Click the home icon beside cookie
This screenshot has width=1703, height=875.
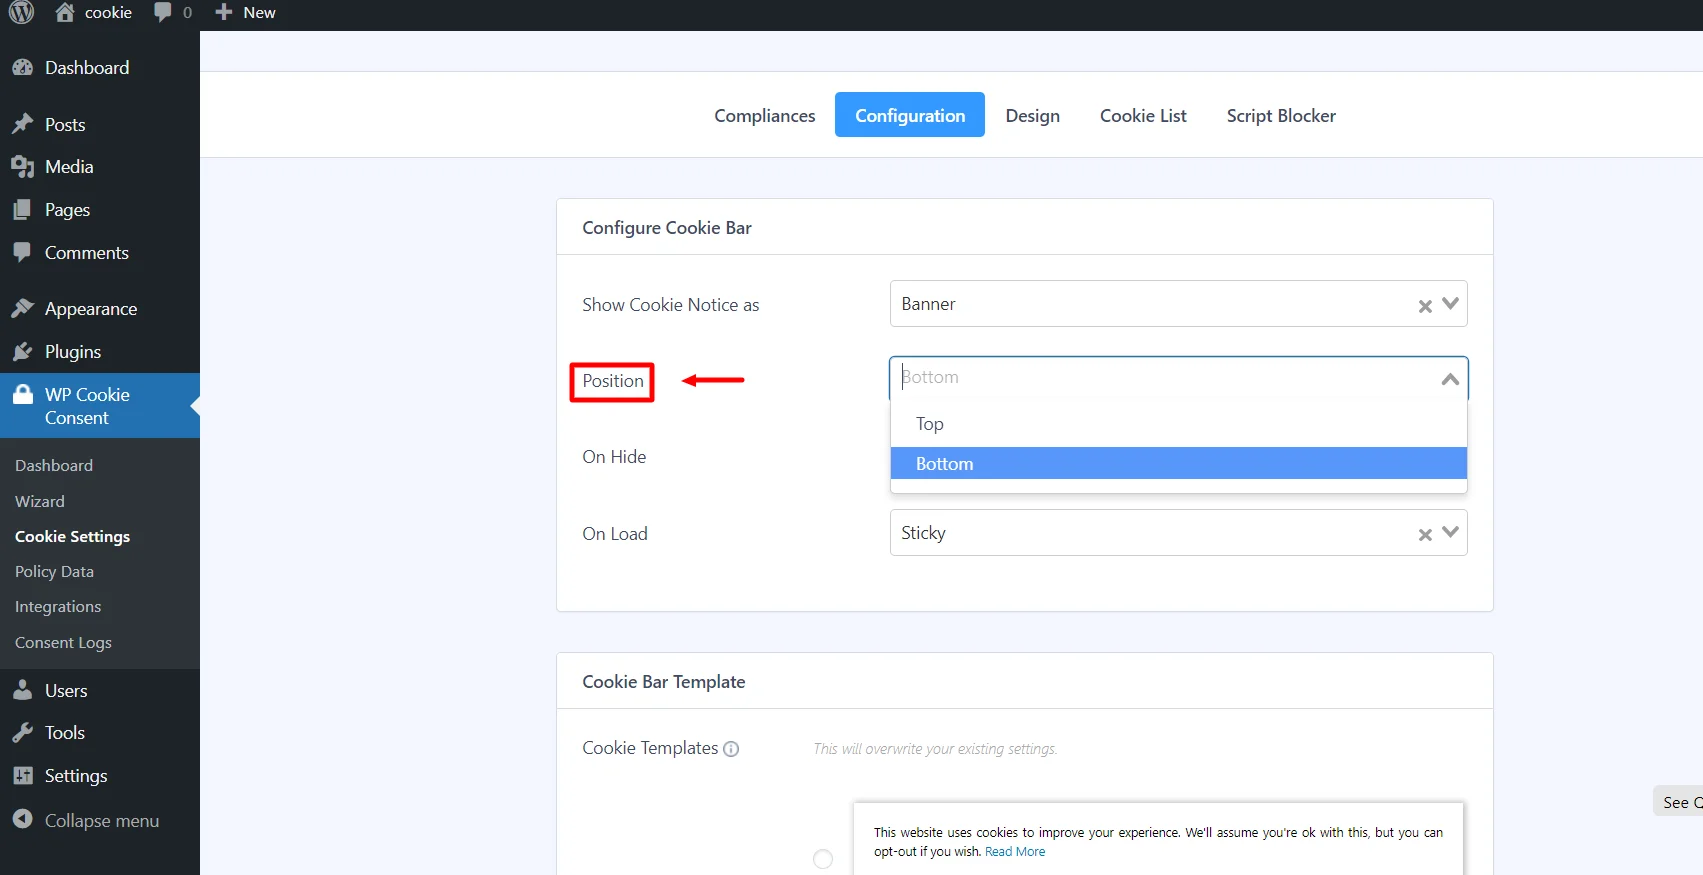[x=65, y=12]
